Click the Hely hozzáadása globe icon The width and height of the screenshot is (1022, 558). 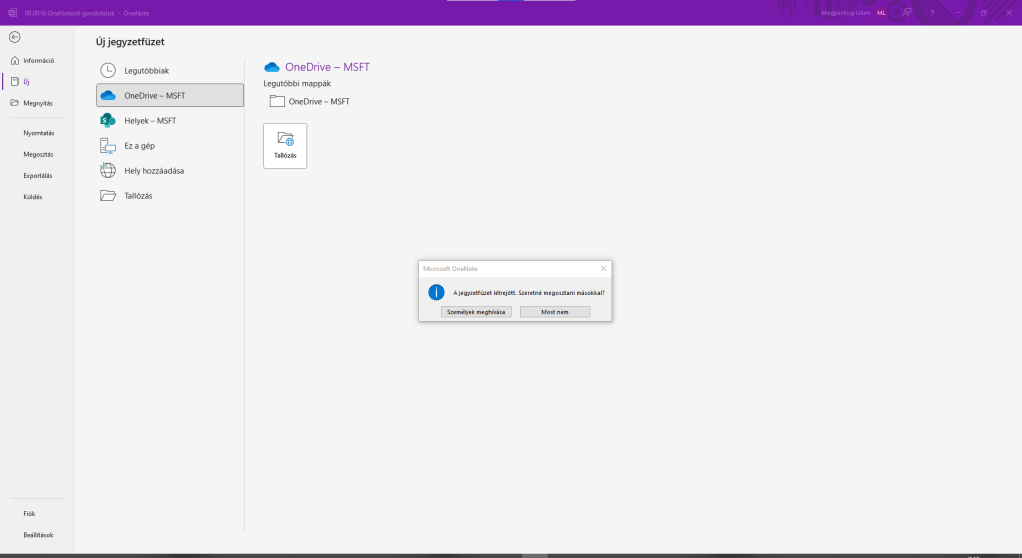tap(108, 170)
